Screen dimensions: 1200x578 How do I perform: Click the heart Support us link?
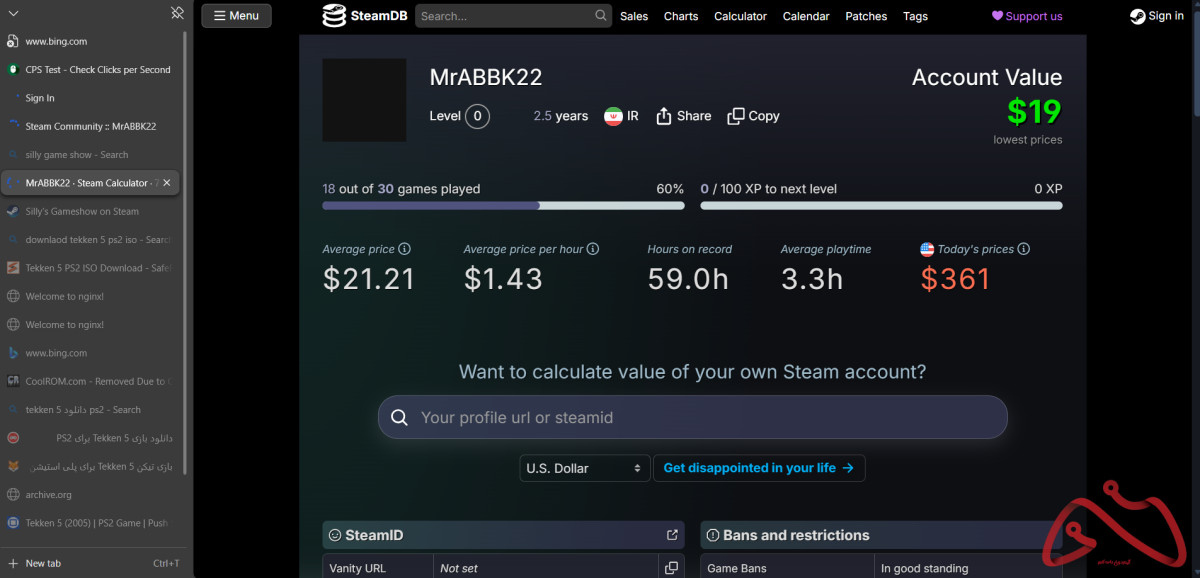[1027, 16]
